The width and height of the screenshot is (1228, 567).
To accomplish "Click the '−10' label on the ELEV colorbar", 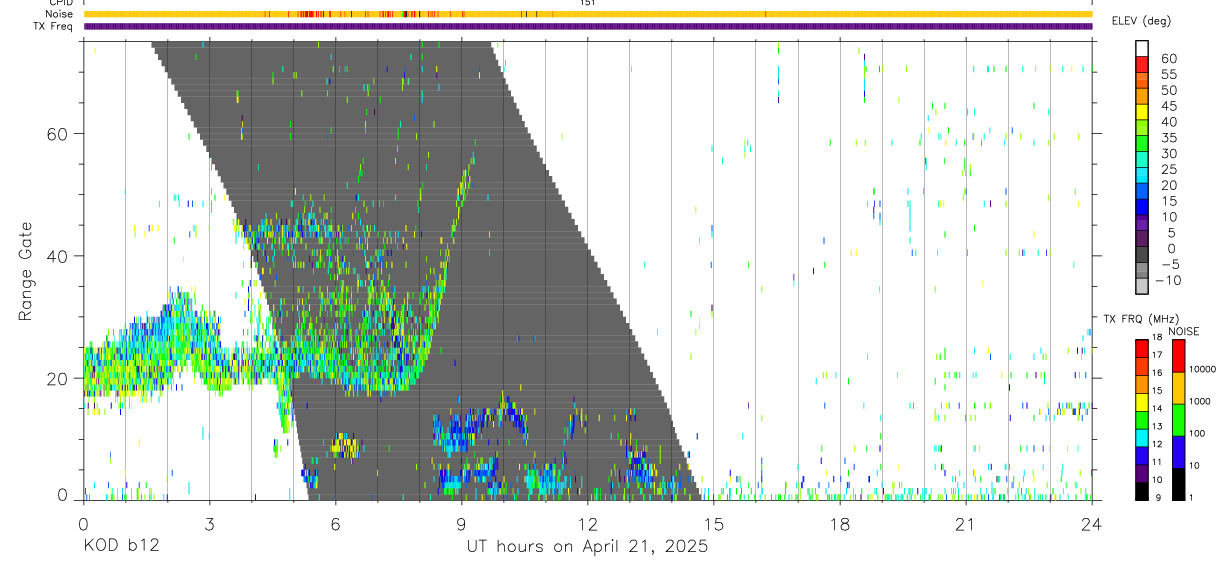I will pyautogui.click(x=1168, y=280).
